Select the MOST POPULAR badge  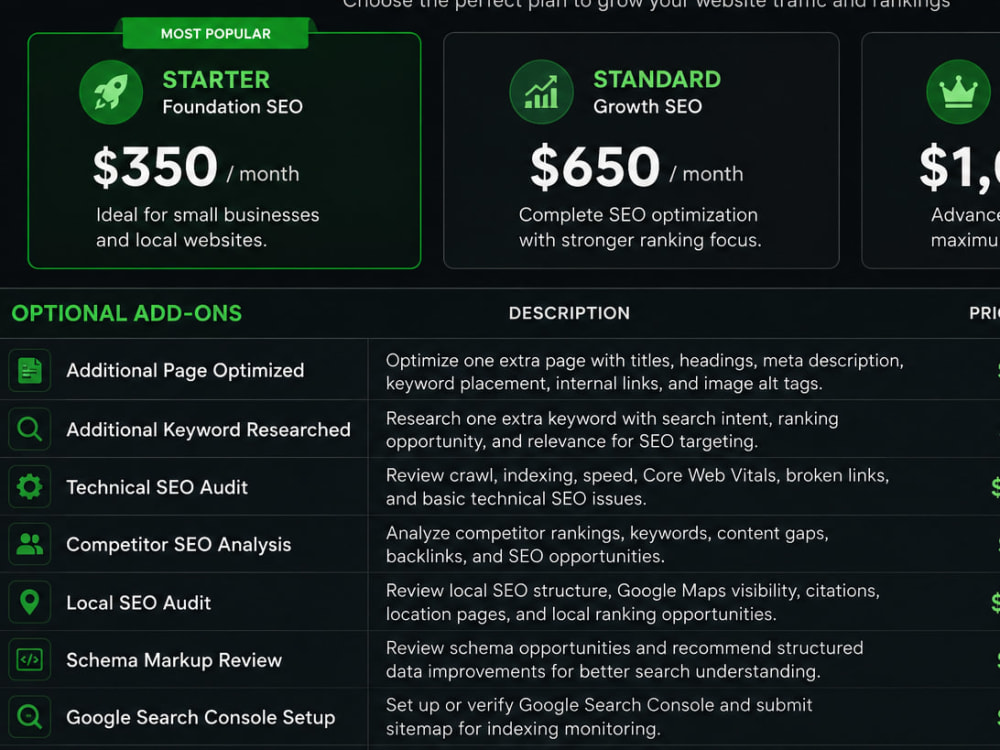click(216, 34)
